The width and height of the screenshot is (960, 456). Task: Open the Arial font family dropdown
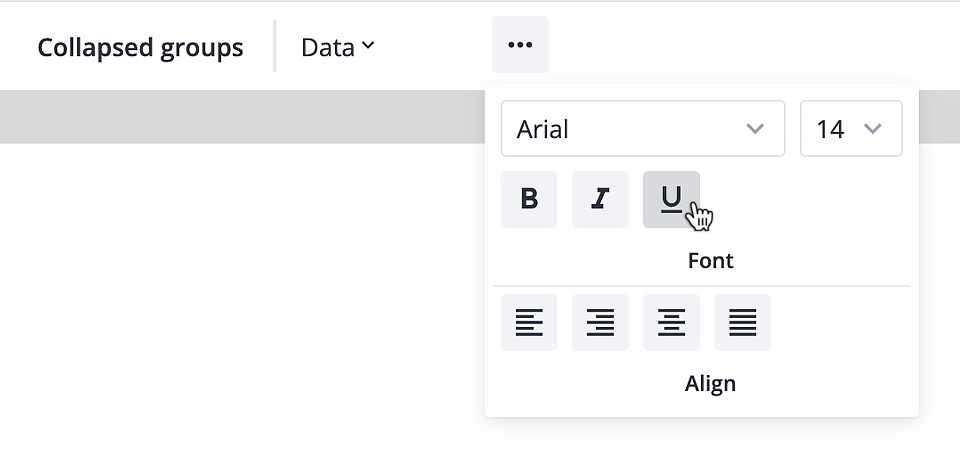point(643,129)
